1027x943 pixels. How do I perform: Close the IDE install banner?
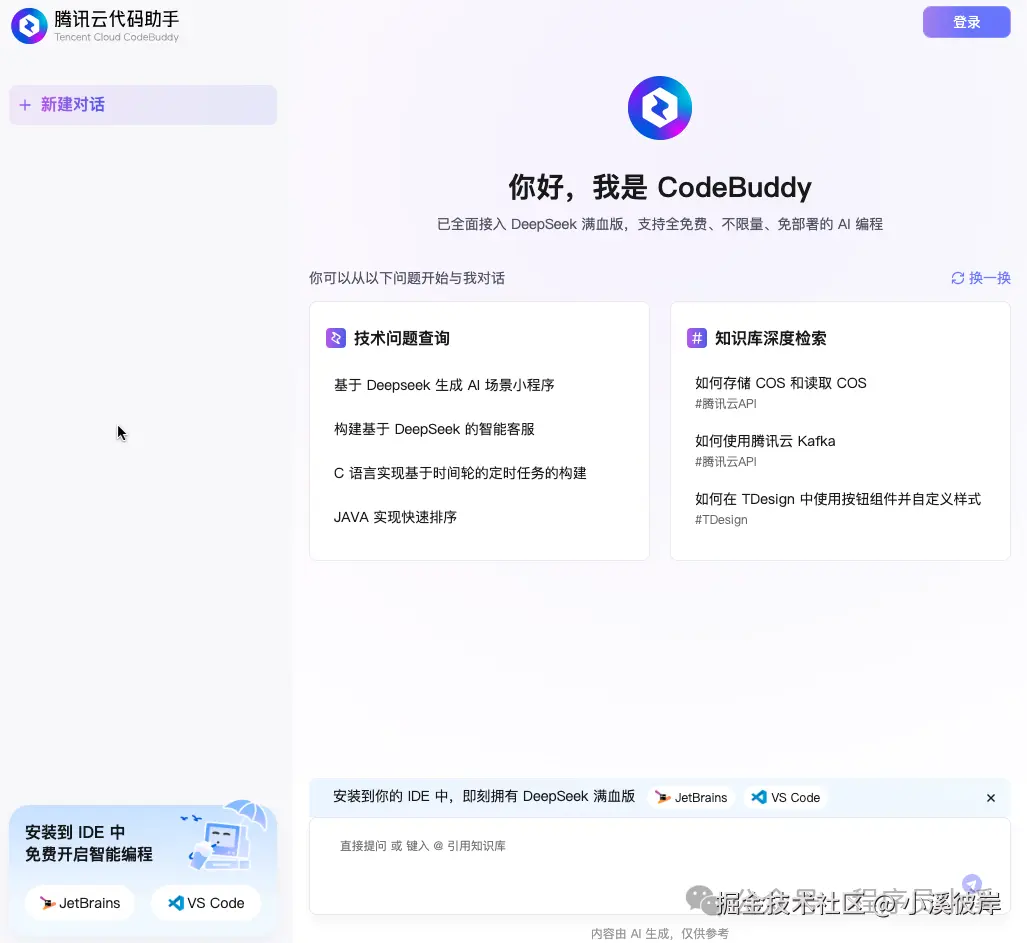pos(990,798)
